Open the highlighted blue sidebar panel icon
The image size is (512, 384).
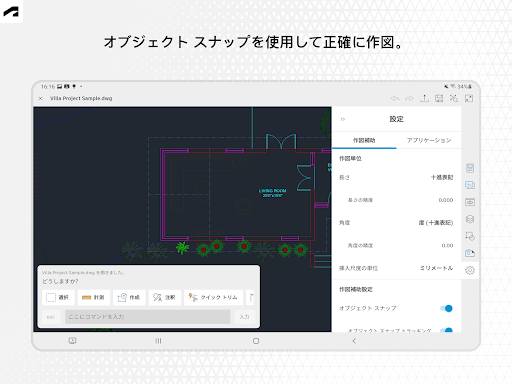470,185
